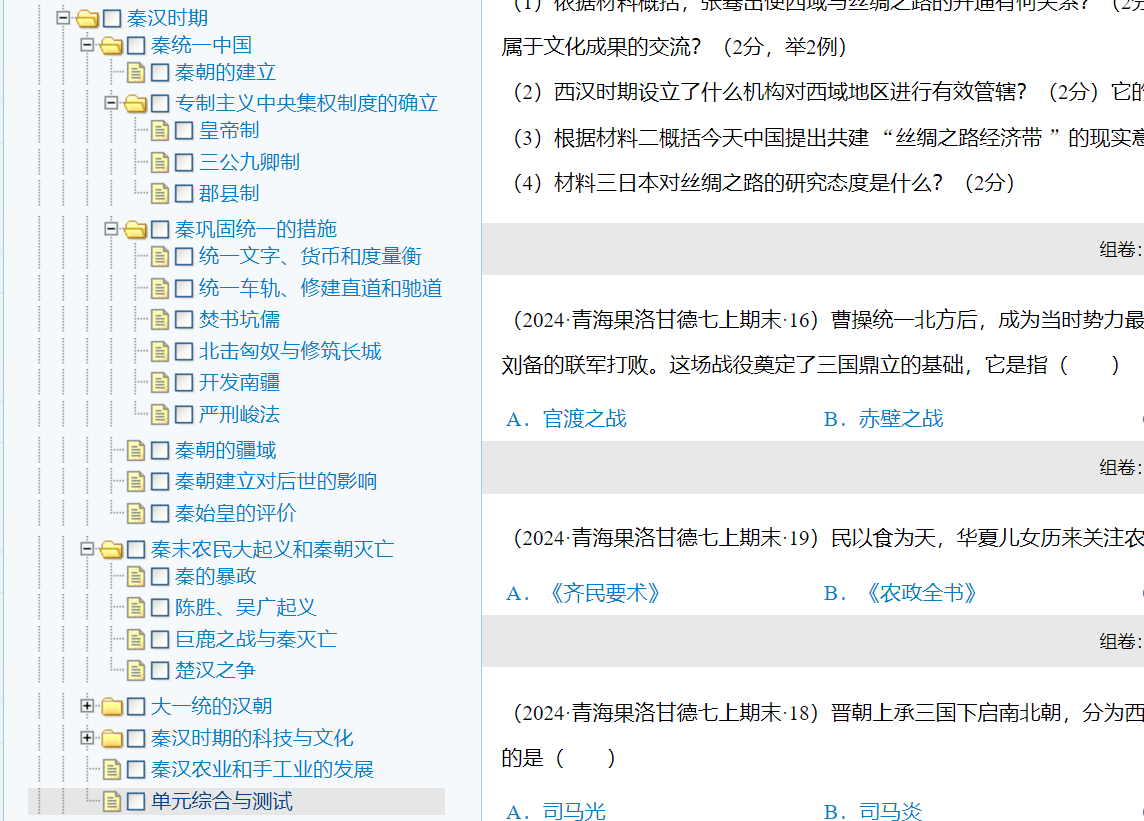Click folder icon beside 秦汉时期
Viewport: 1144px width, 821px height.
[x=87, y=18]
